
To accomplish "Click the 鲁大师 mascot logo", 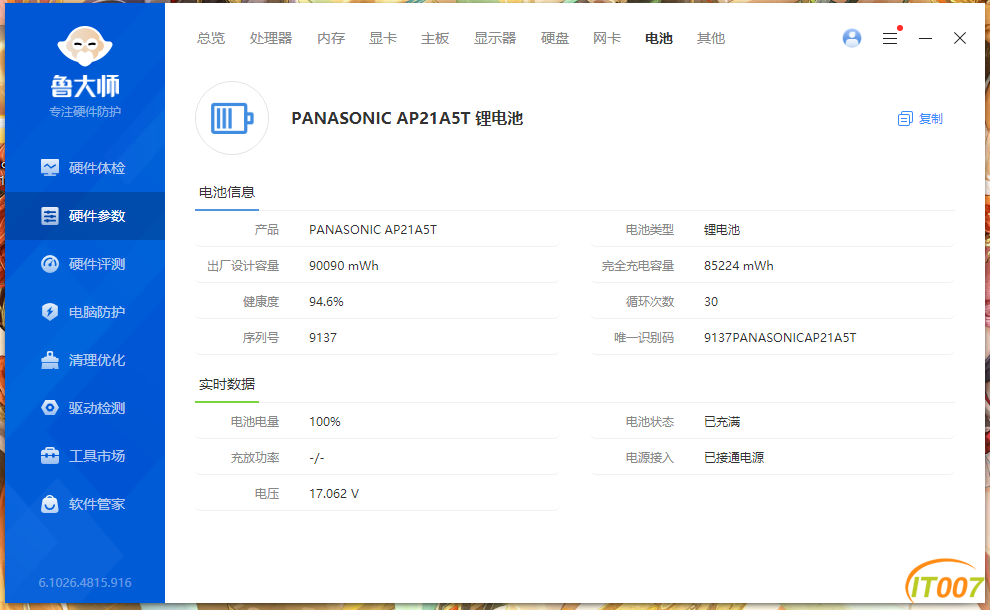I will tap(85, 46).
